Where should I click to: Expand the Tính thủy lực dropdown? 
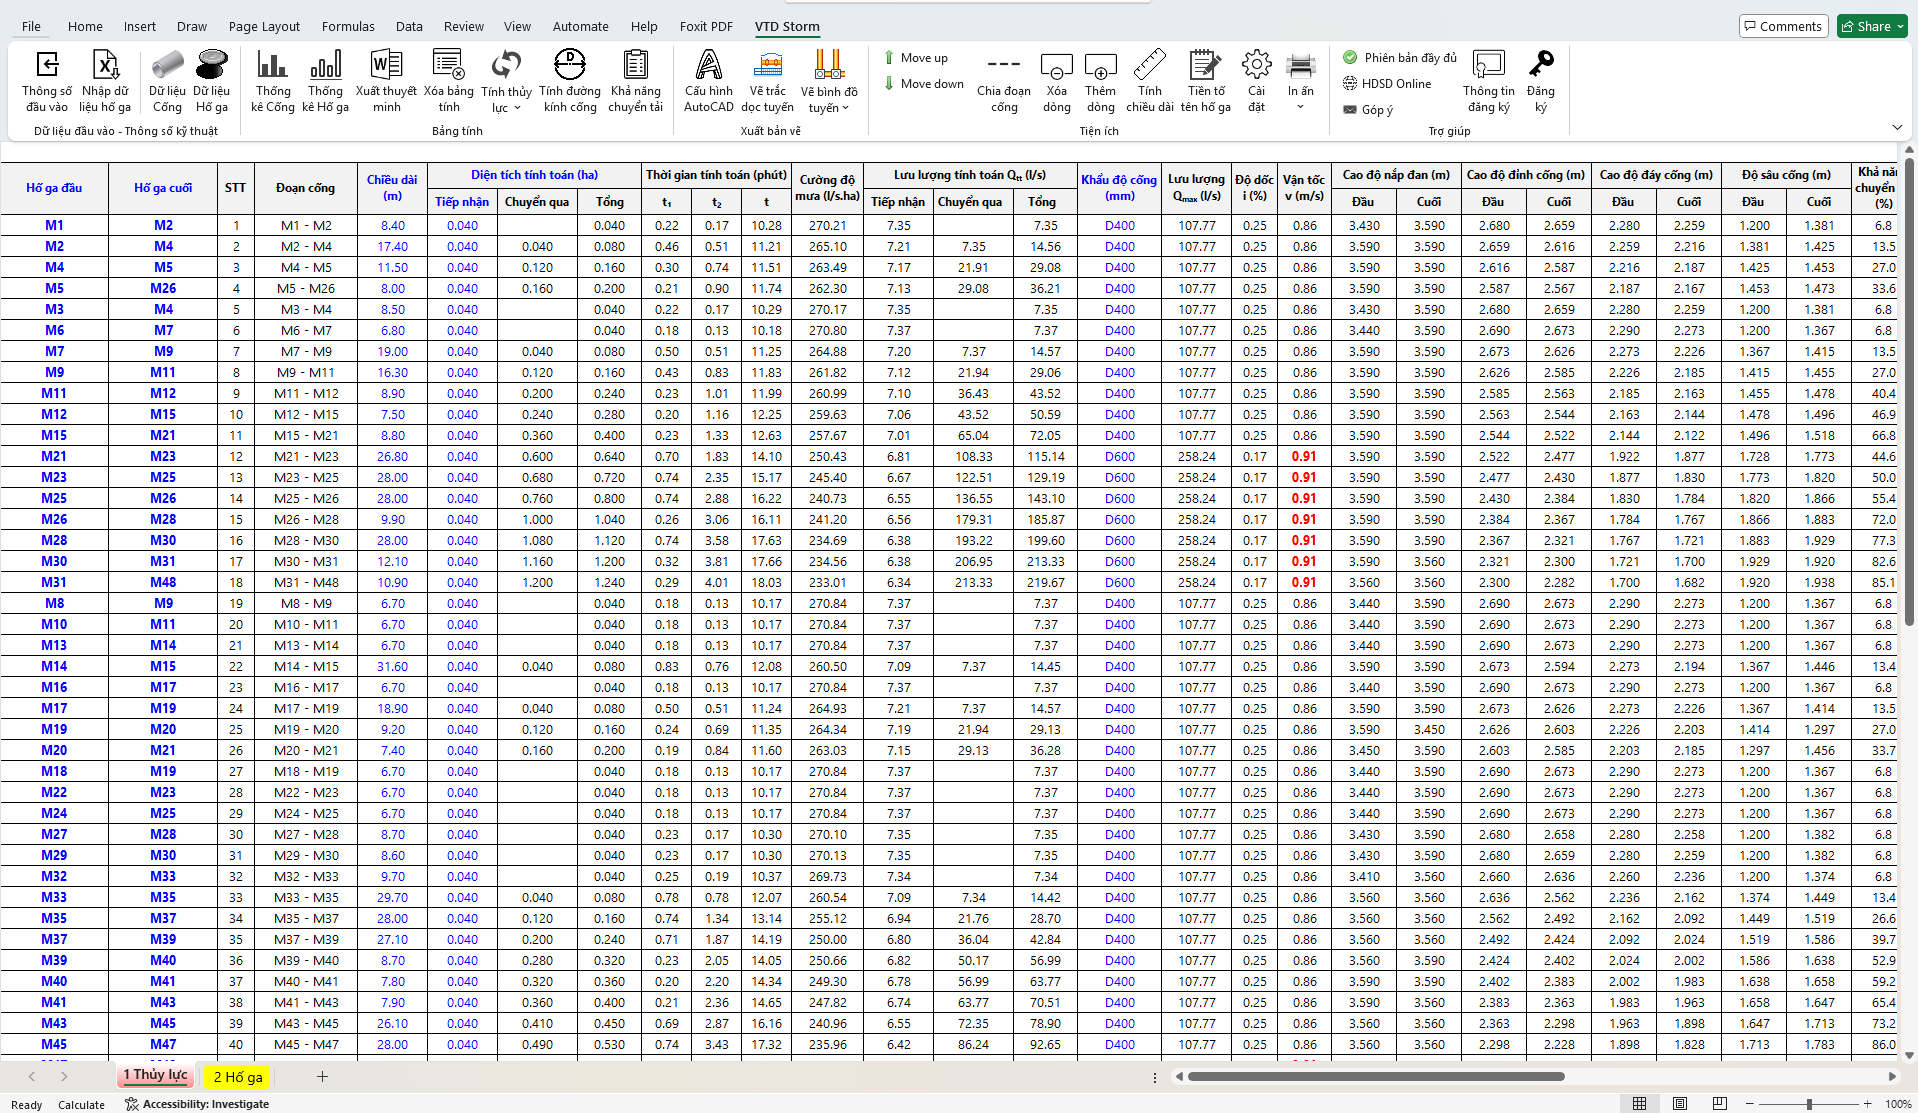517,108
